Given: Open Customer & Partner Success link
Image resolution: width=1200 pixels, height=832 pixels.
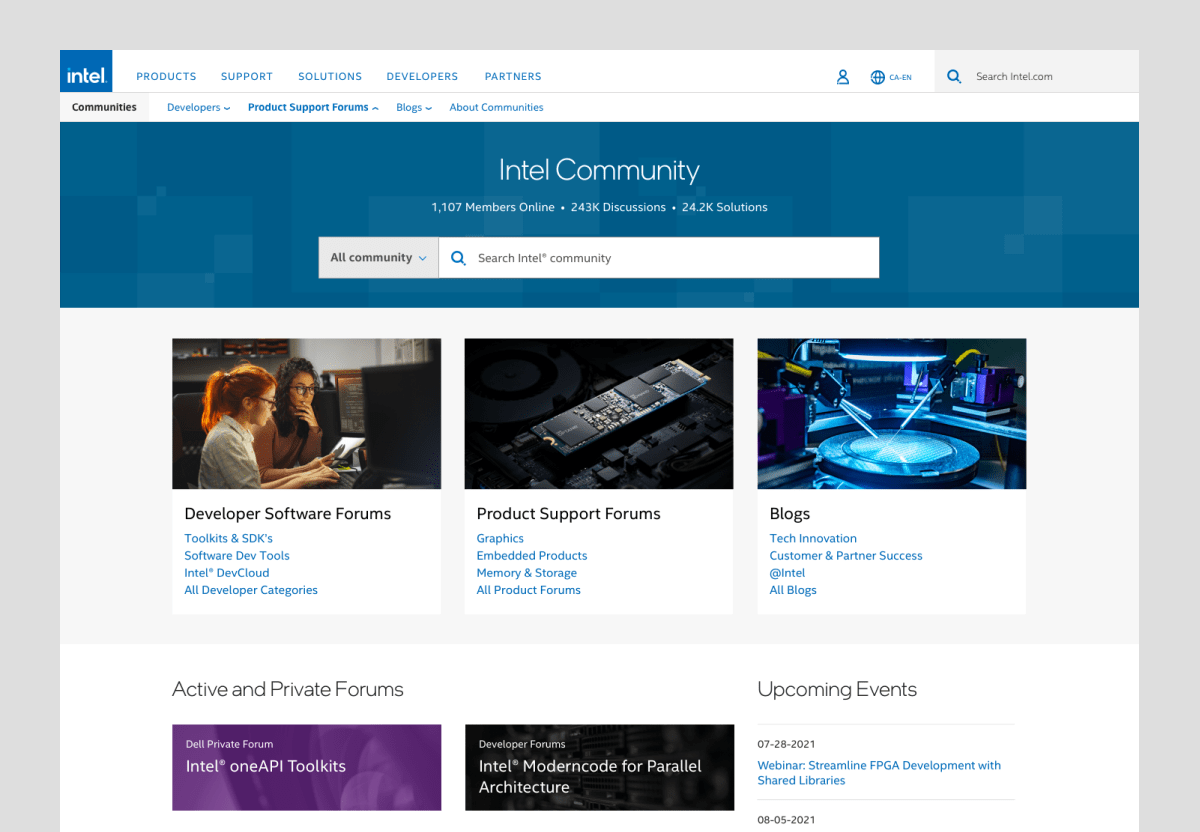Looking at the screenshot, I should click(x=846, y=555).
